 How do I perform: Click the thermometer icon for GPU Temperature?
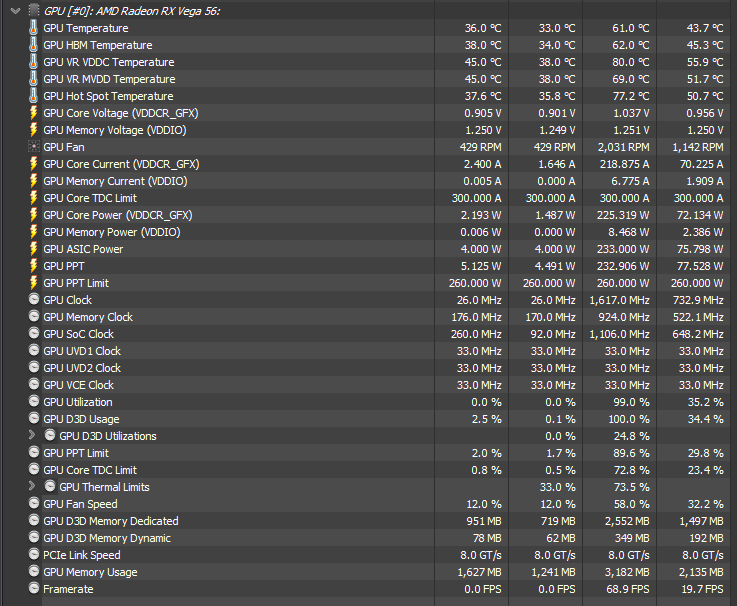tap(33, 28)
